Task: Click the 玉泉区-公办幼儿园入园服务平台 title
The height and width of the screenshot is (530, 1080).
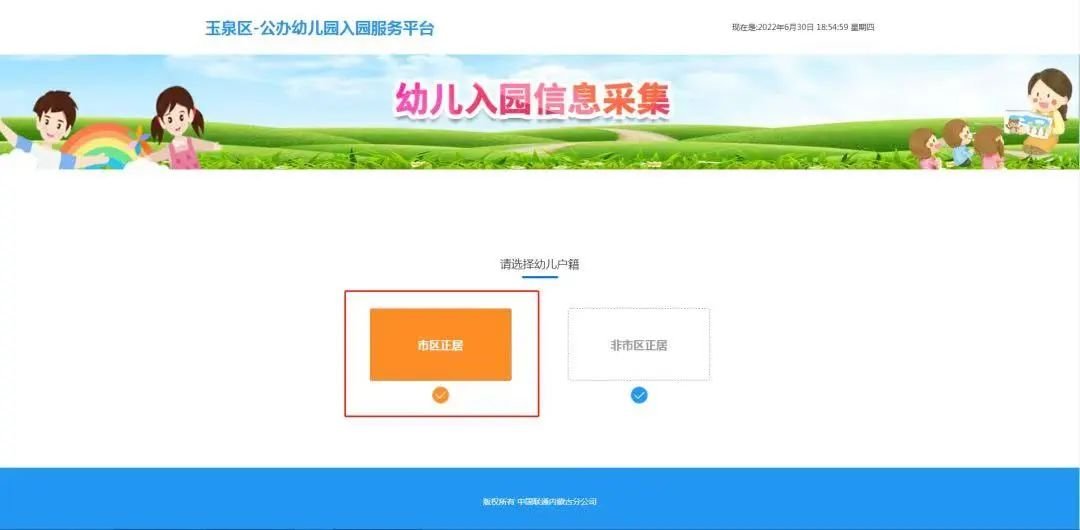Action: click(x=320, y=28)
